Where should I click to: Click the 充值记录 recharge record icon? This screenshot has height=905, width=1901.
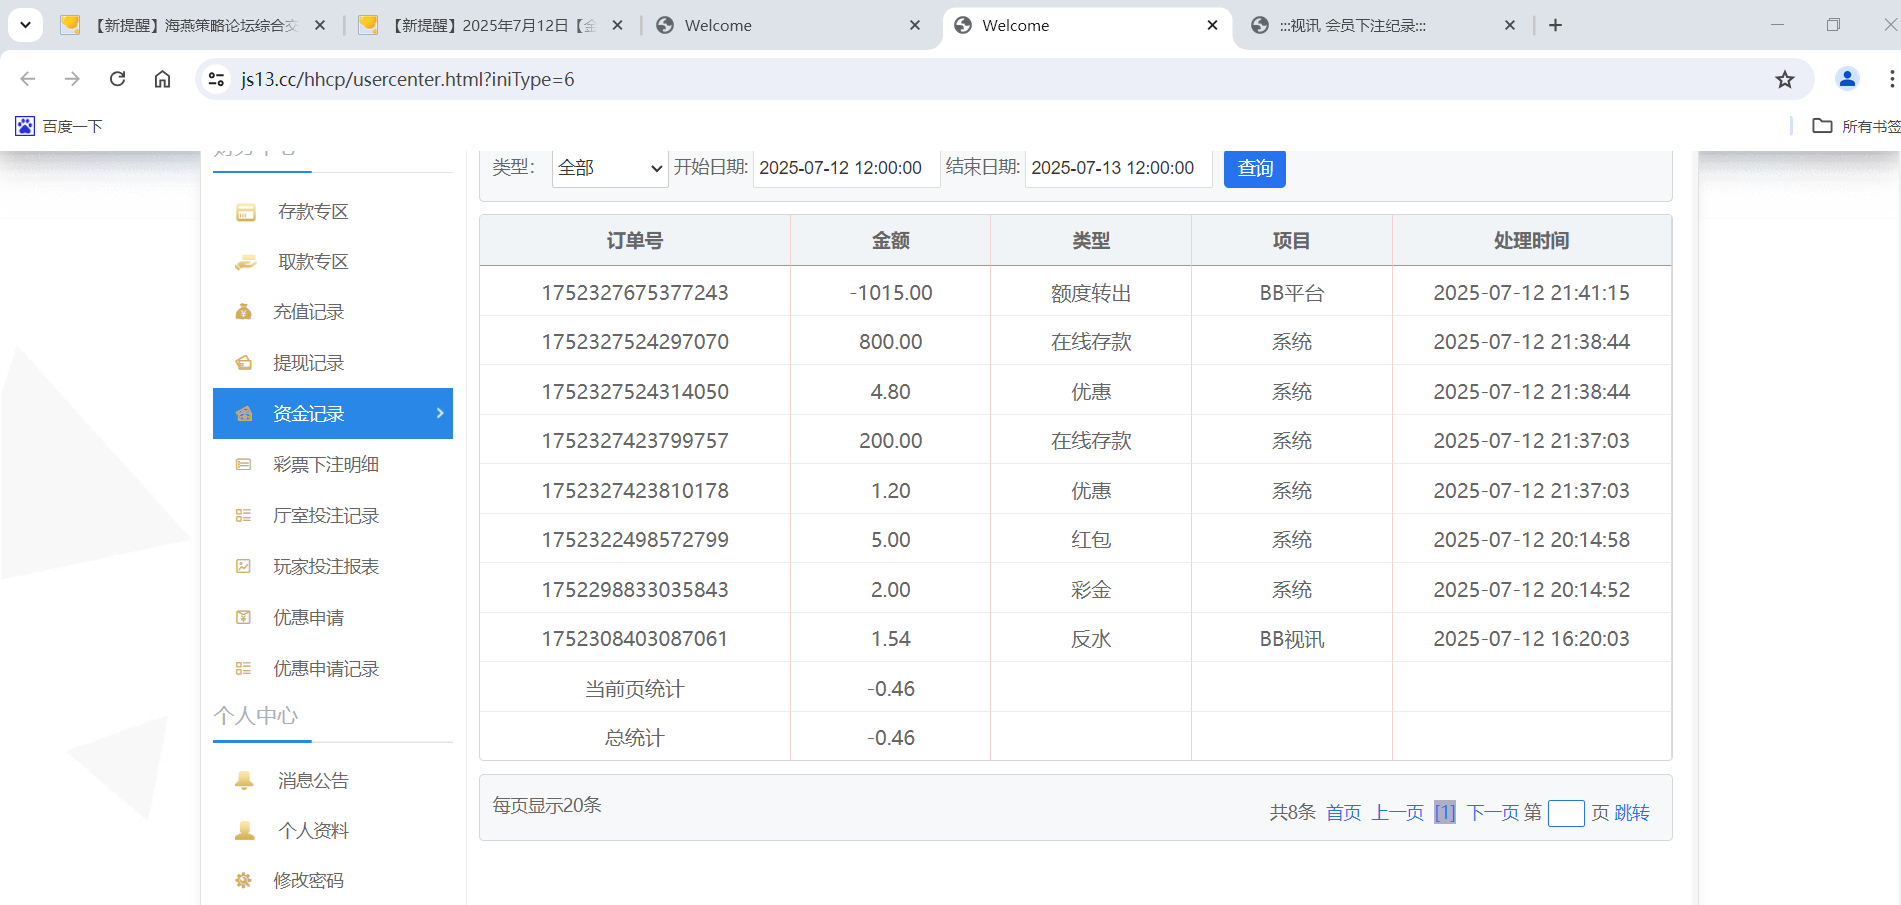pyautogui.click(x=243, y=311)
